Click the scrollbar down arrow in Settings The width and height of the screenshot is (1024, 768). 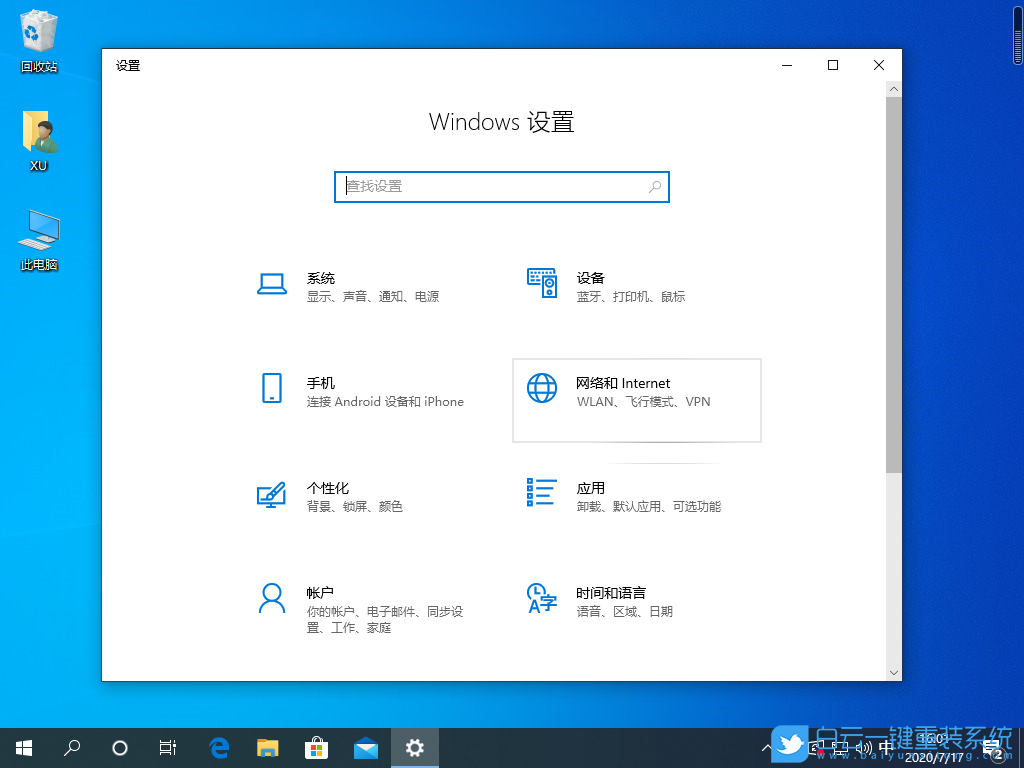click(893, 673)
